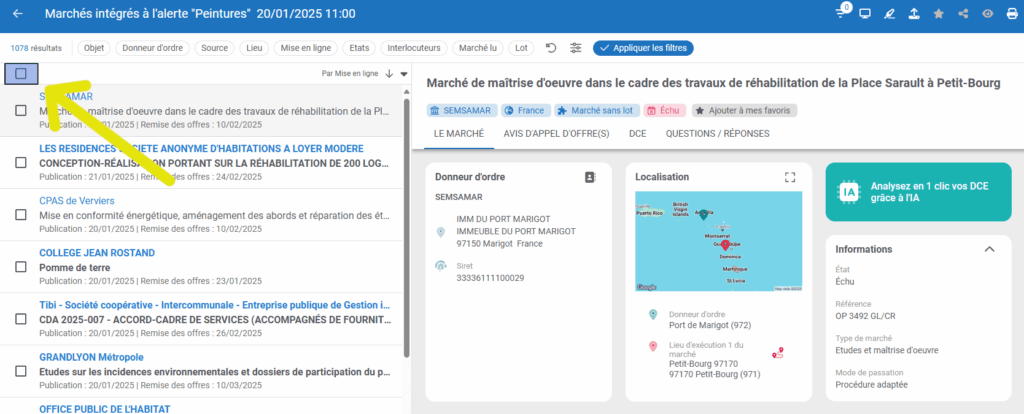Toggle the eye visibility icon in header
The height and width of the screenshot is (414, 1024).
click(987, 14)
